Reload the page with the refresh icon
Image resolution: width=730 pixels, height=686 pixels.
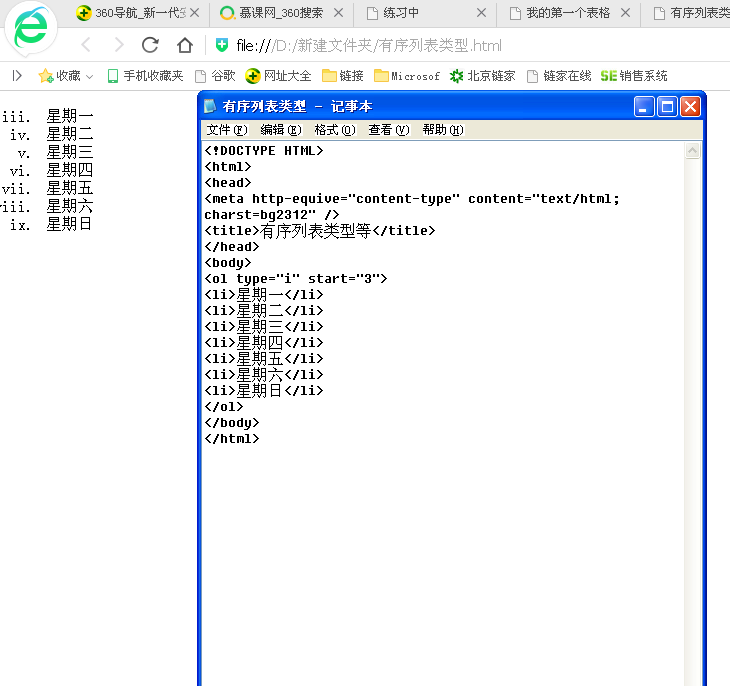click(150, 45)
